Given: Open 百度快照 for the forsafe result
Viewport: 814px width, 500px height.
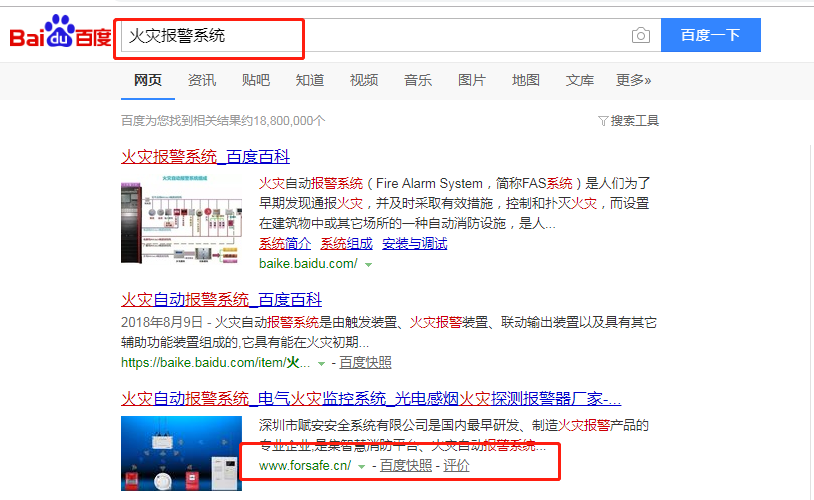Looking at the screenshot, I should [x=406, y=466].
